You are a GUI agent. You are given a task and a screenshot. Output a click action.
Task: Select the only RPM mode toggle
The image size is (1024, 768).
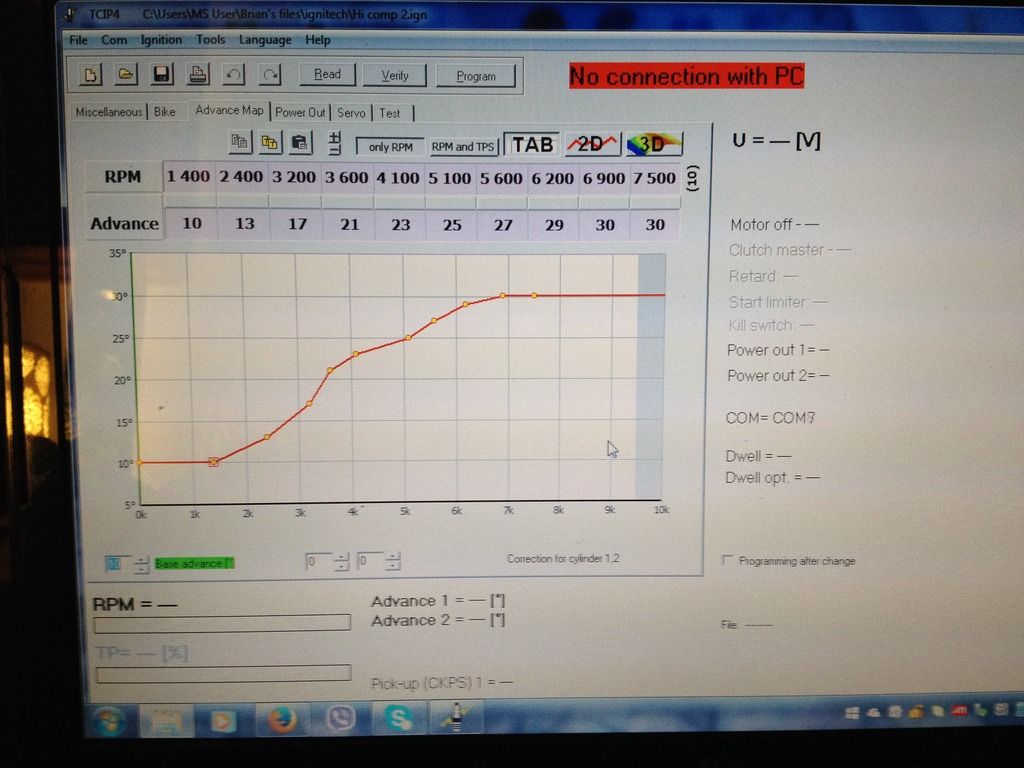click(x=390, y=146)
